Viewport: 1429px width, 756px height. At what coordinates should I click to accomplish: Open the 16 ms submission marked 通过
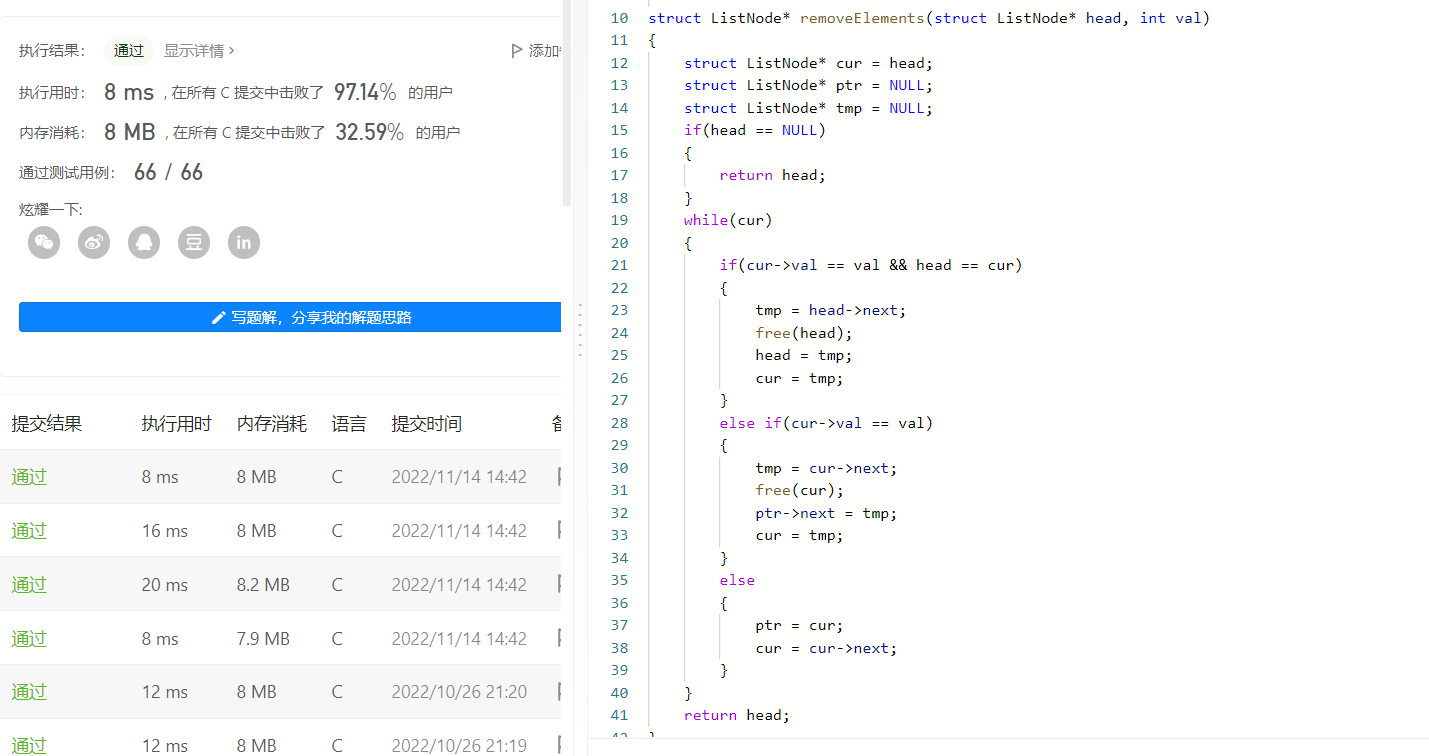(29, 531)
